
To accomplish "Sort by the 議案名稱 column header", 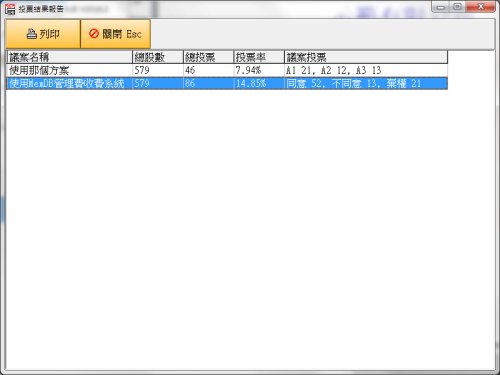I will click(x=70, y=57).
